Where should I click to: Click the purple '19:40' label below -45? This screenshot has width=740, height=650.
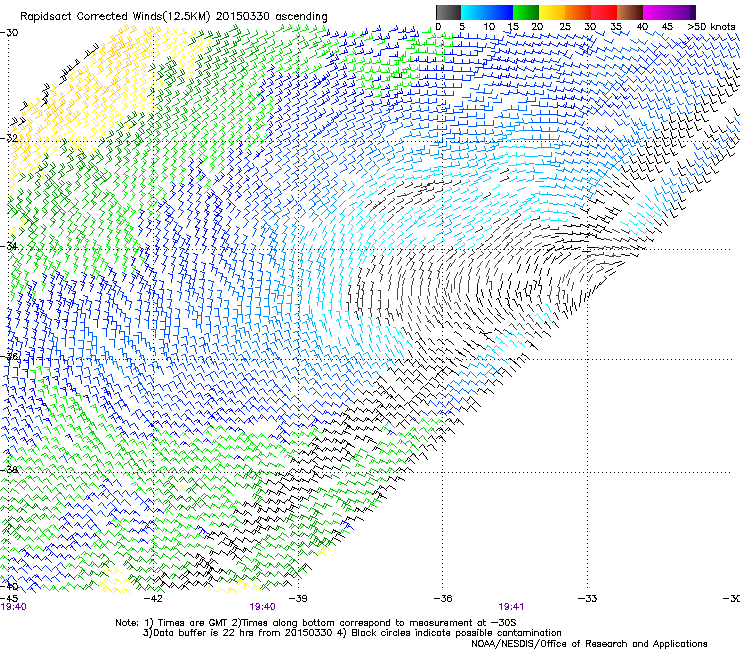tap(14, 607)
